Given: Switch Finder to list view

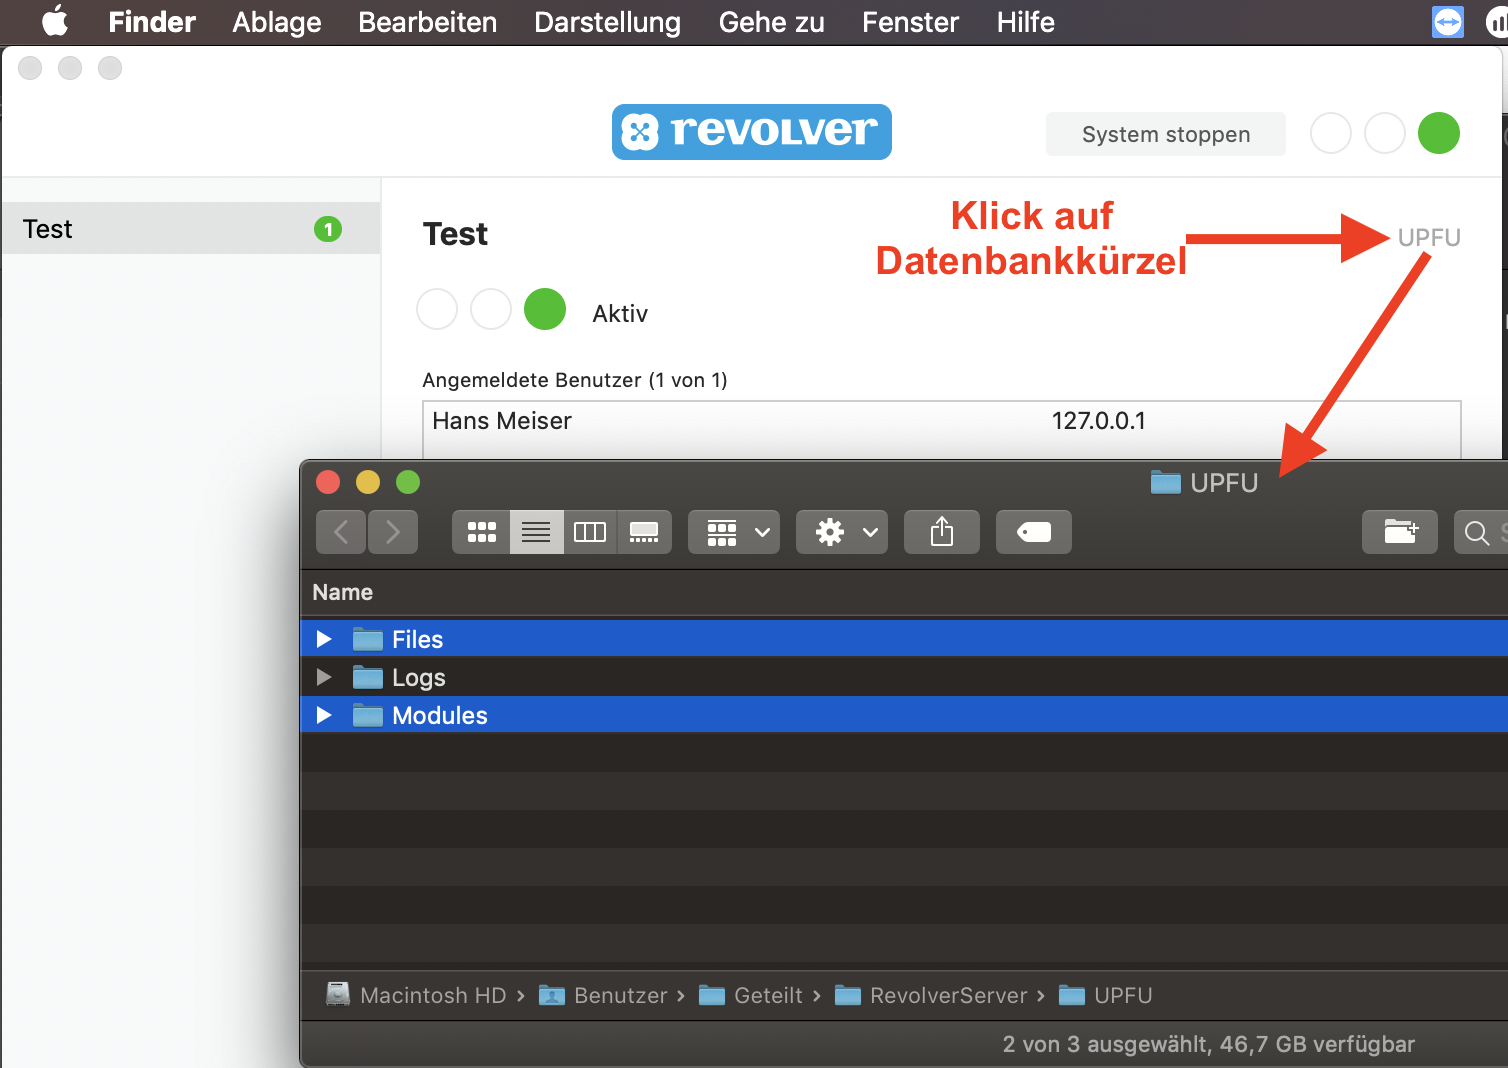Looking at the screenshot, I should pyautogui.click(x=536, y=532).
